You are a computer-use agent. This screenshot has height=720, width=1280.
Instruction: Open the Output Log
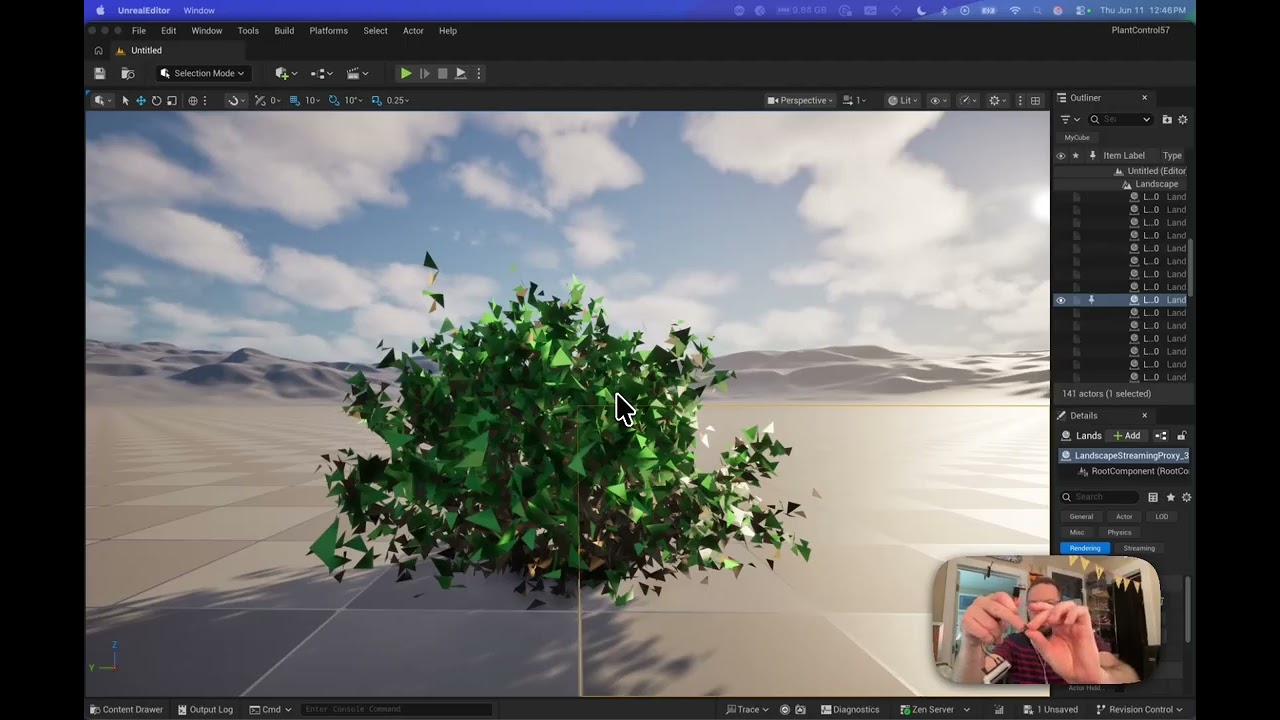205,710
